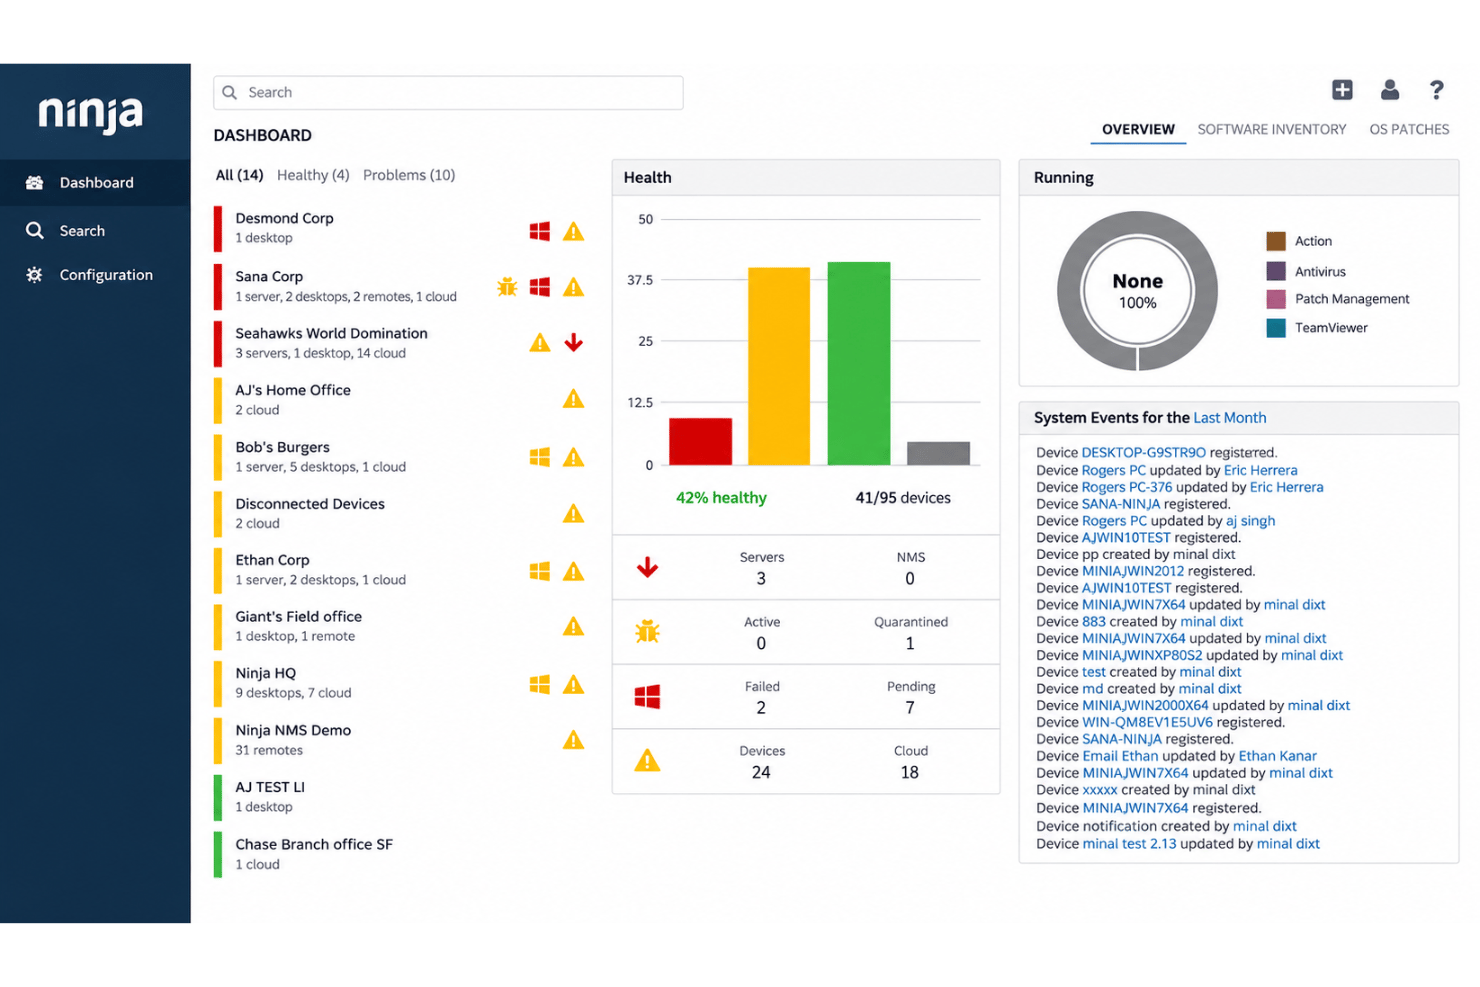
Task: Click the Dashboard sidebar icon
Action: (x=35, y=183)
